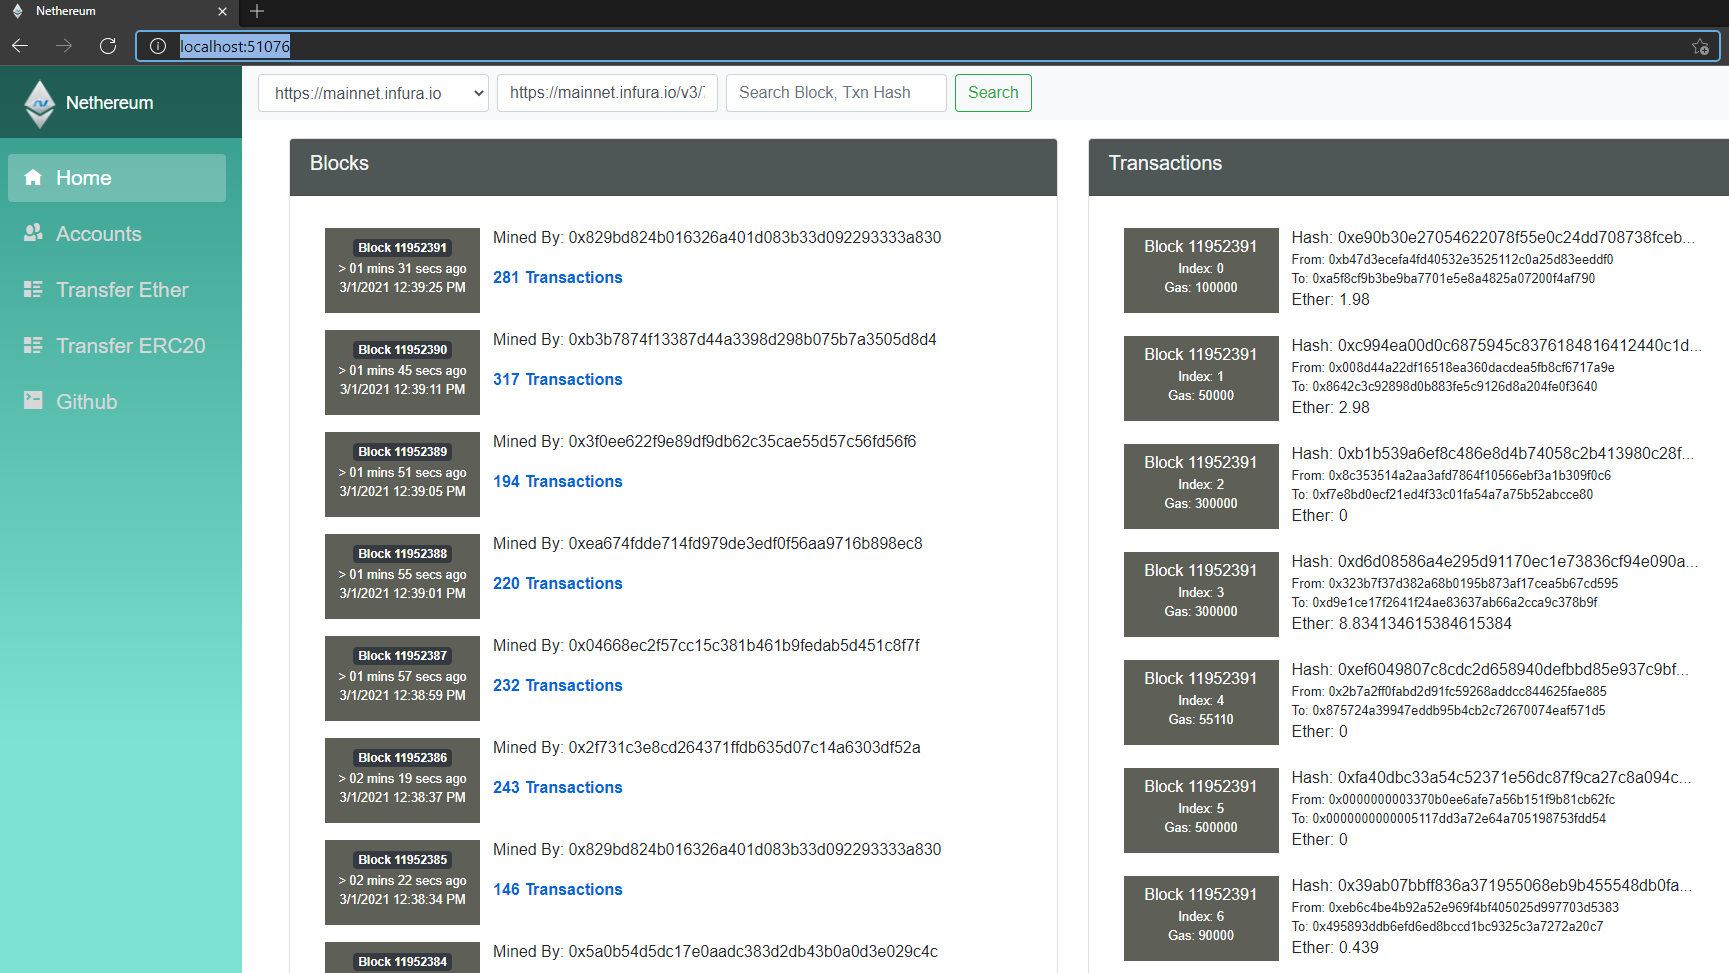Open the Transfer ERC20 menu item
1729x973 pixels.
click(x=117, y=346)
